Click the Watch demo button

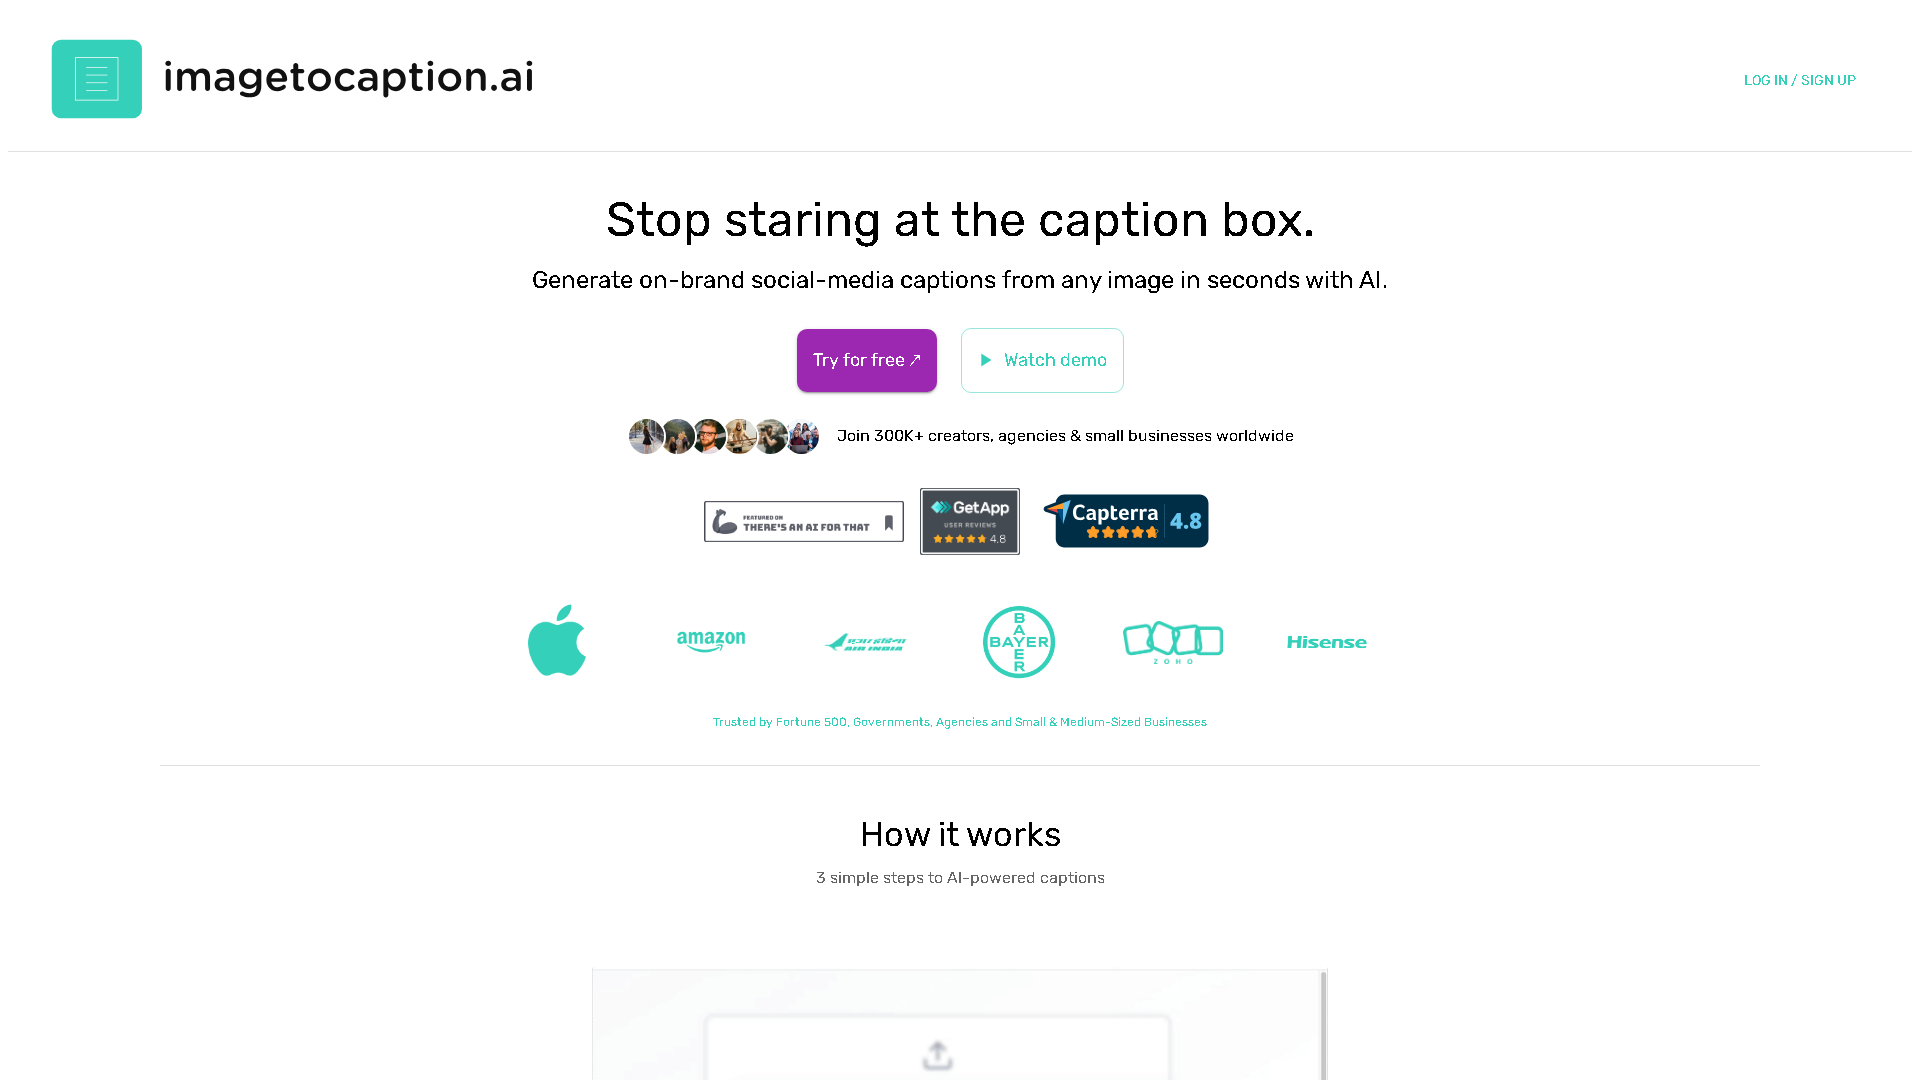coord(1042,360)
